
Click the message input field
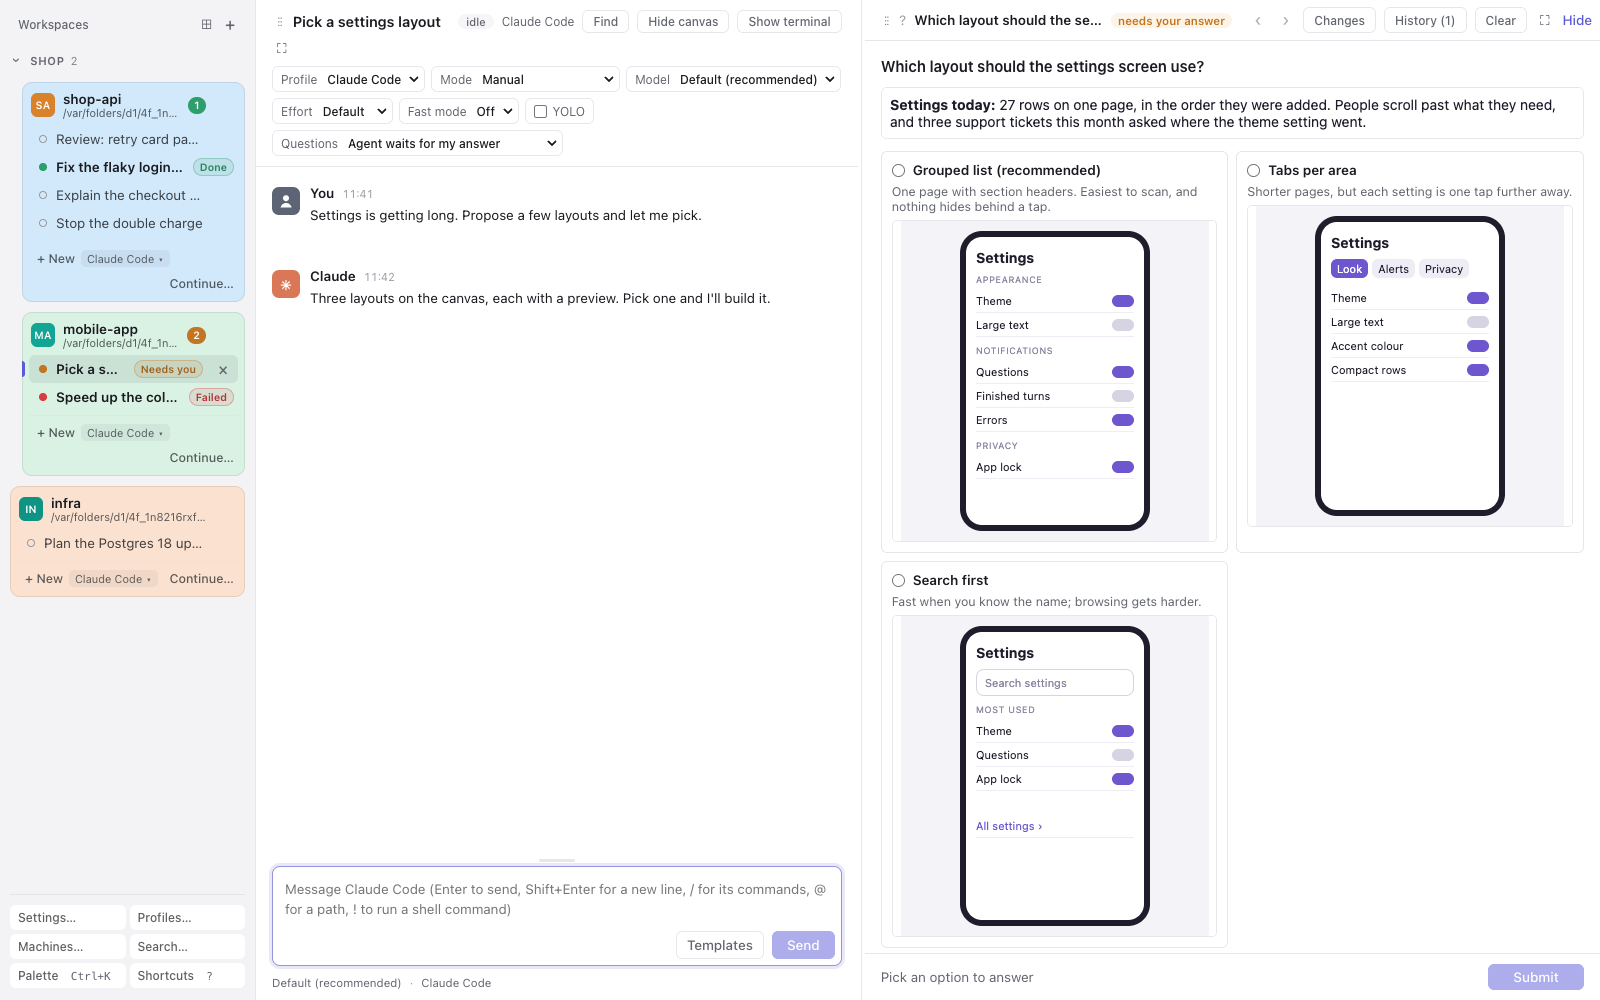pos(556,900)
